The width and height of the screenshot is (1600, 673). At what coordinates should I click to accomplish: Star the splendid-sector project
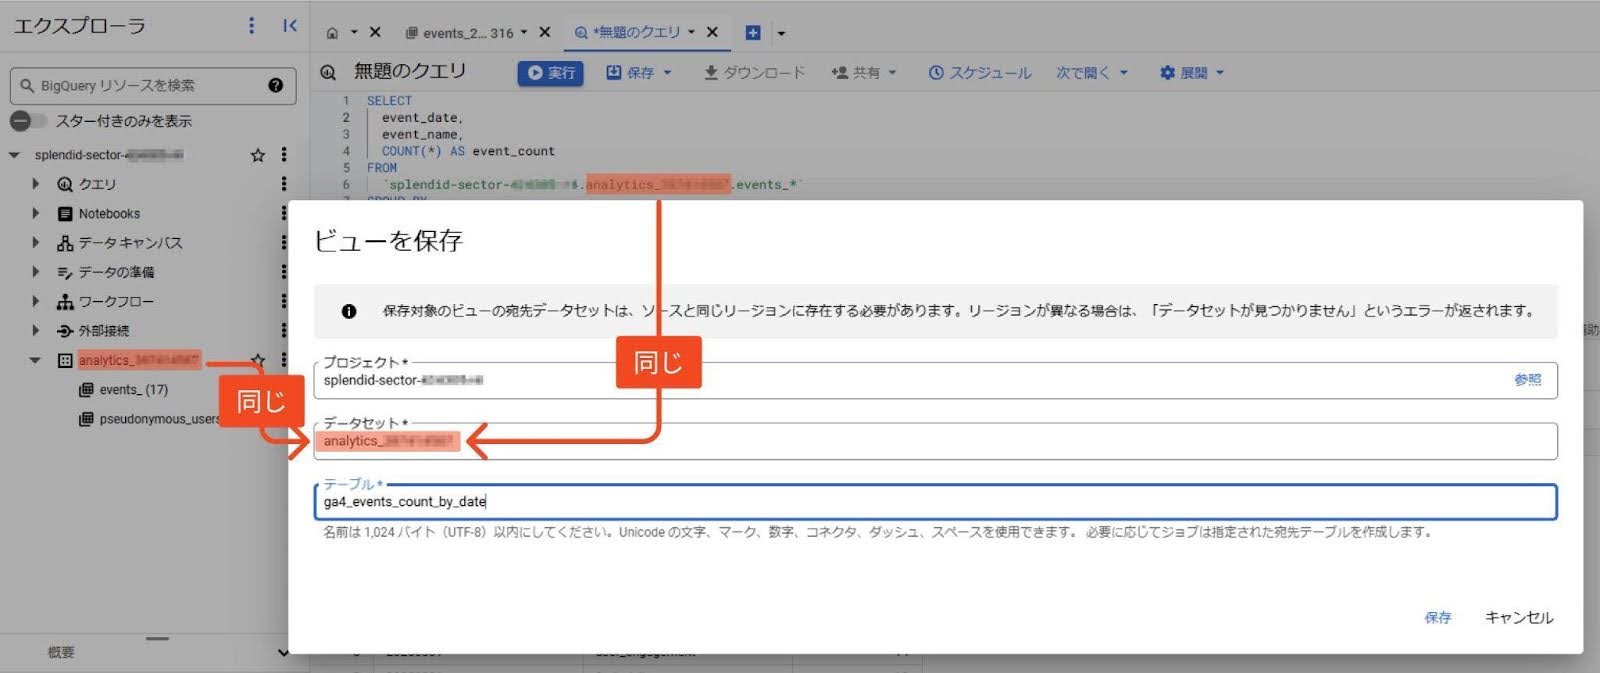click(258, 155)
